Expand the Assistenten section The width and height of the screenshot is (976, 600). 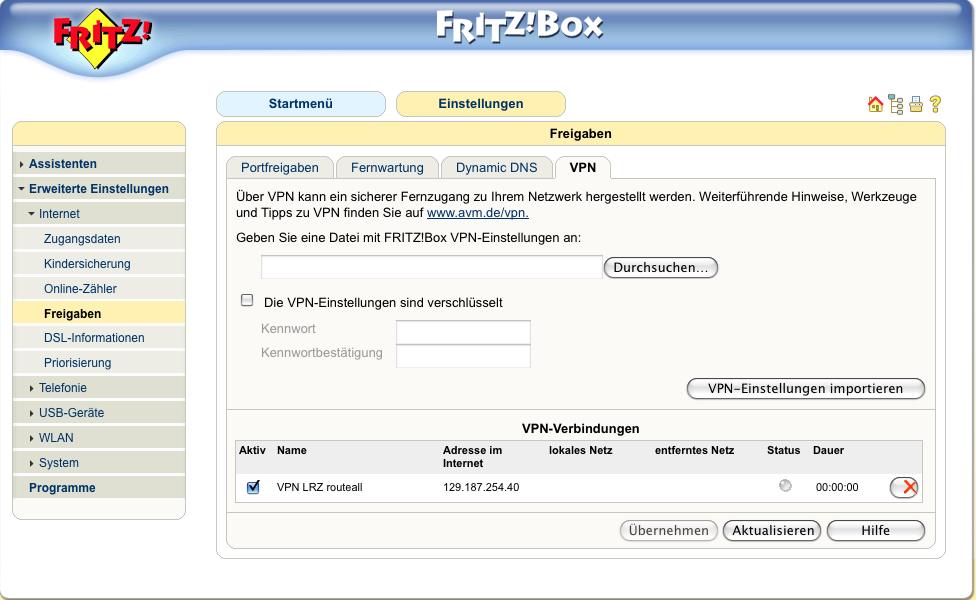click(62, 164)
